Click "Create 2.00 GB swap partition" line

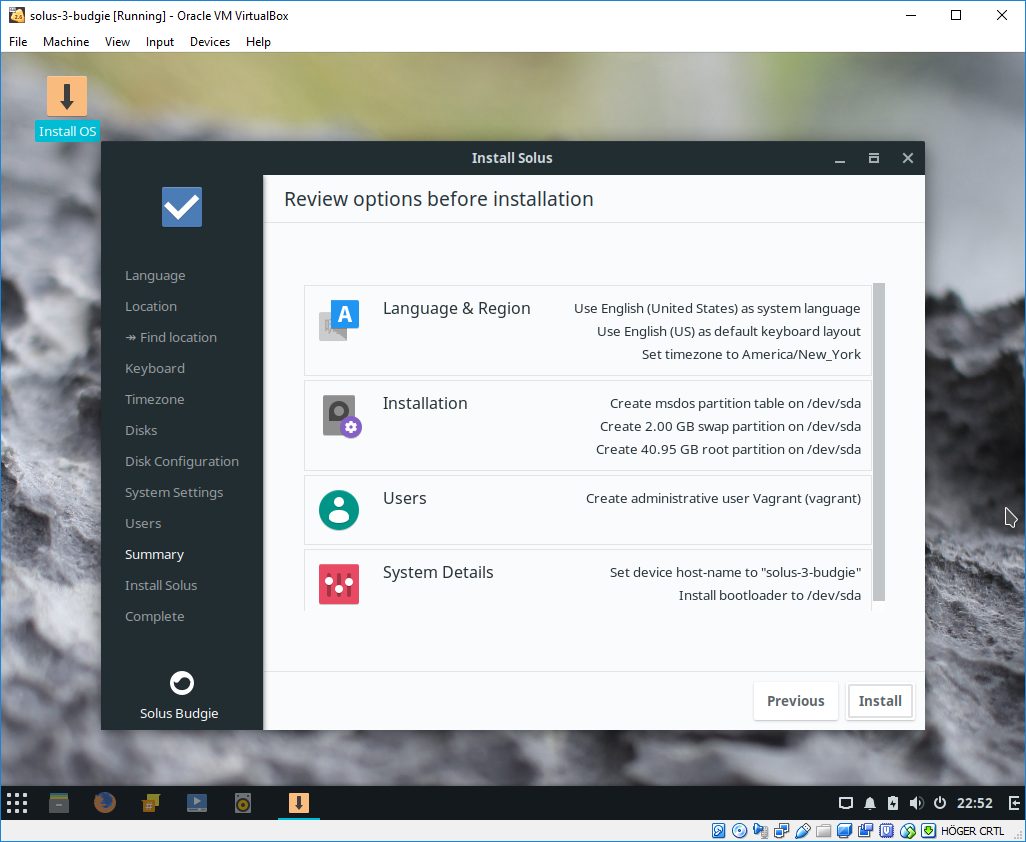[x=730, y=427]
